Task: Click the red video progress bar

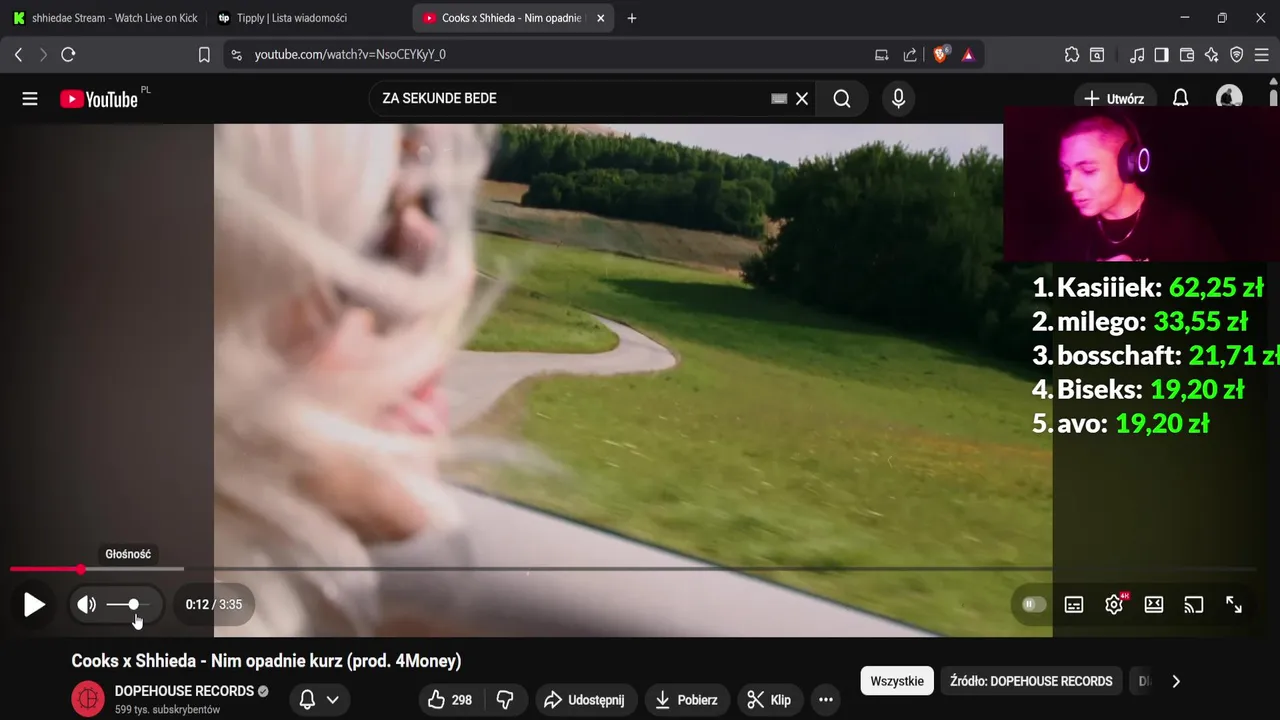Action: pyautogui.click(x=45, y=569)
